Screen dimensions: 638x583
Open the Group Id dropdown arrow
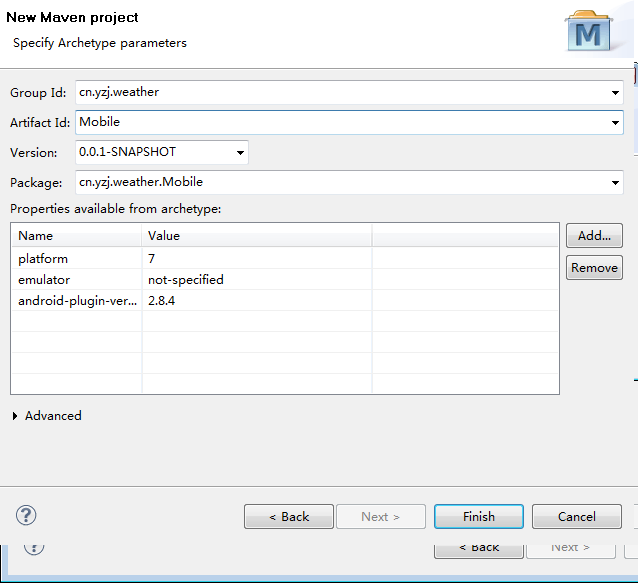pyautogui.click(x=614, y=93)
